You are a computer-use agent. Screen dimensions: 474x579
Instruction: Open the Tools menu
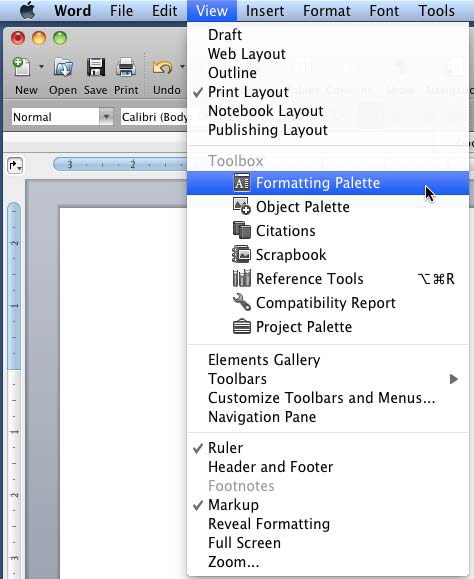click(x=436, y=10)
